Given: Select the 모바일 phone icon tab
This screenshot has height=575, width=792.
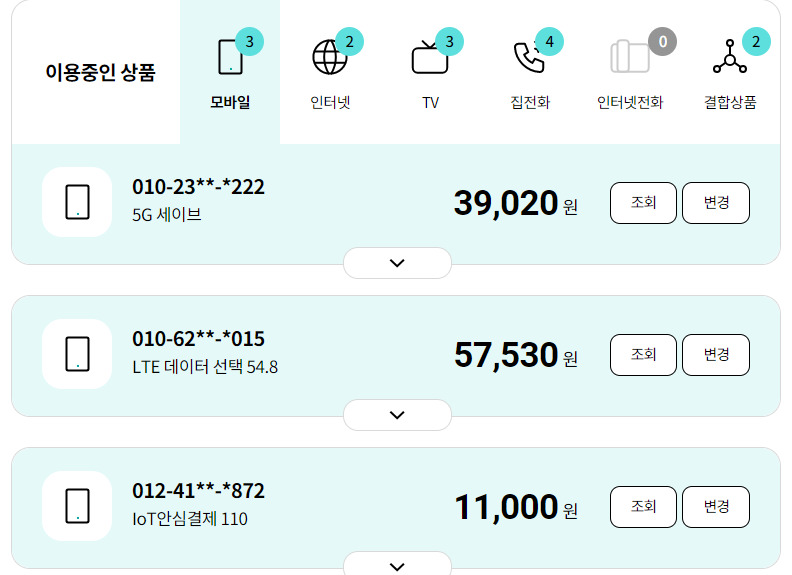Looking at the screenshot, I should pos(230,57).
